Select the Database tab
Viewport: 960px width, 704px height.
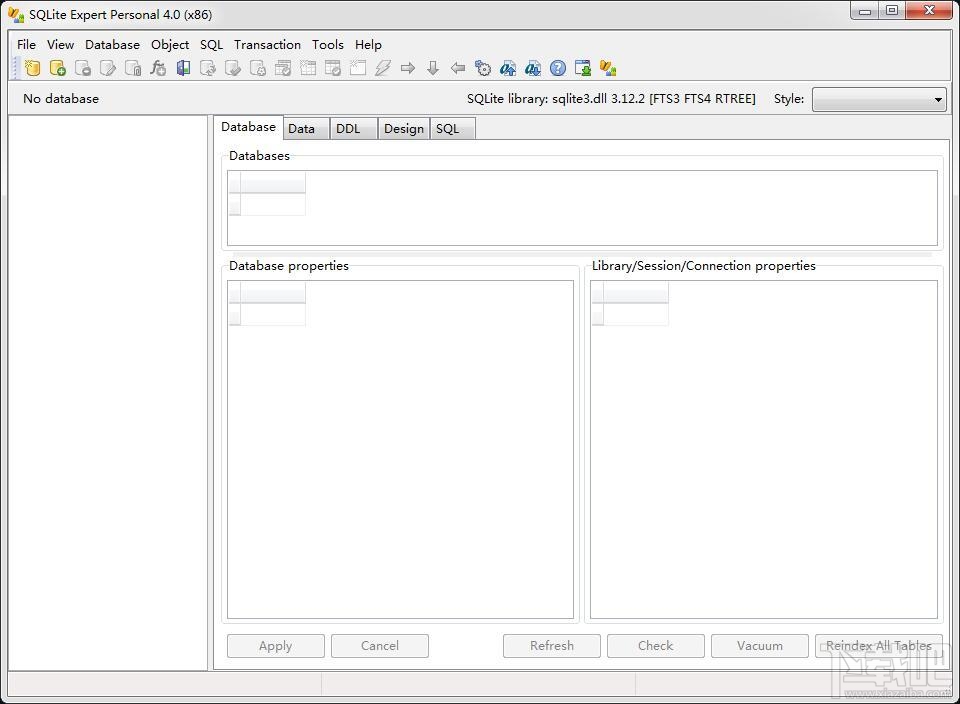click(249, 127)
